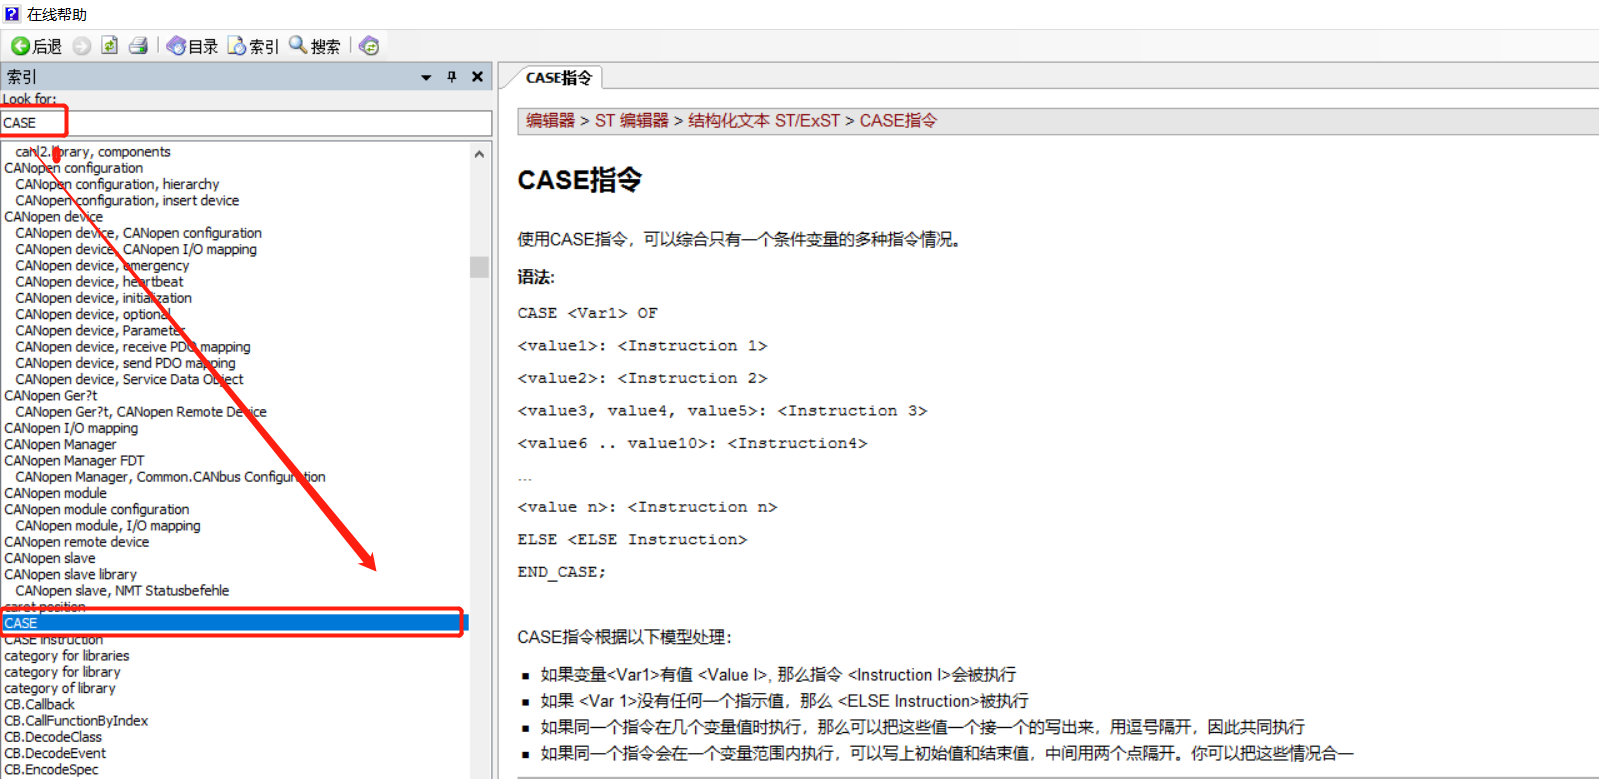Select 'can2.library, components' index entry
The width and height of the screenshot is (1599, 779).
[x=93, y=152]
